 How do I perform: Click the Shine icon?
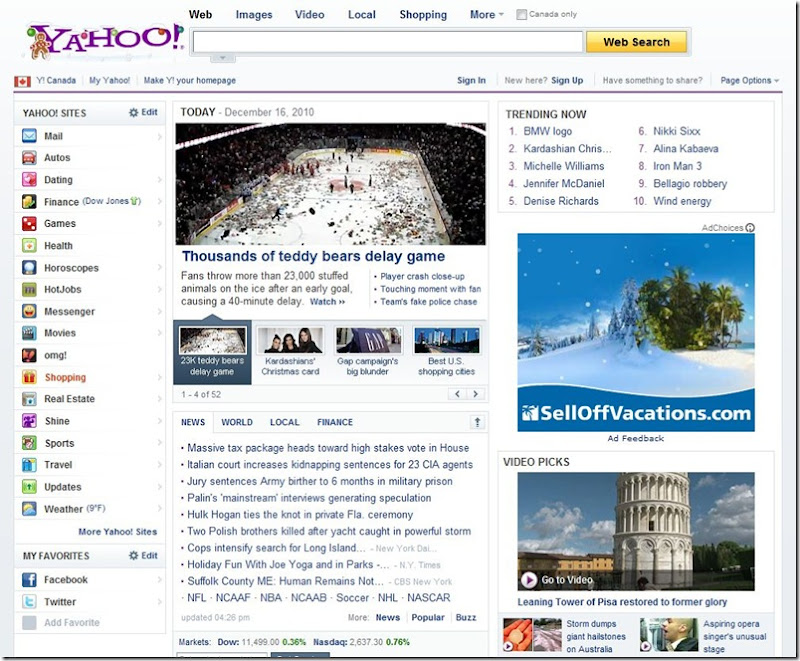[x=29, y=421]
